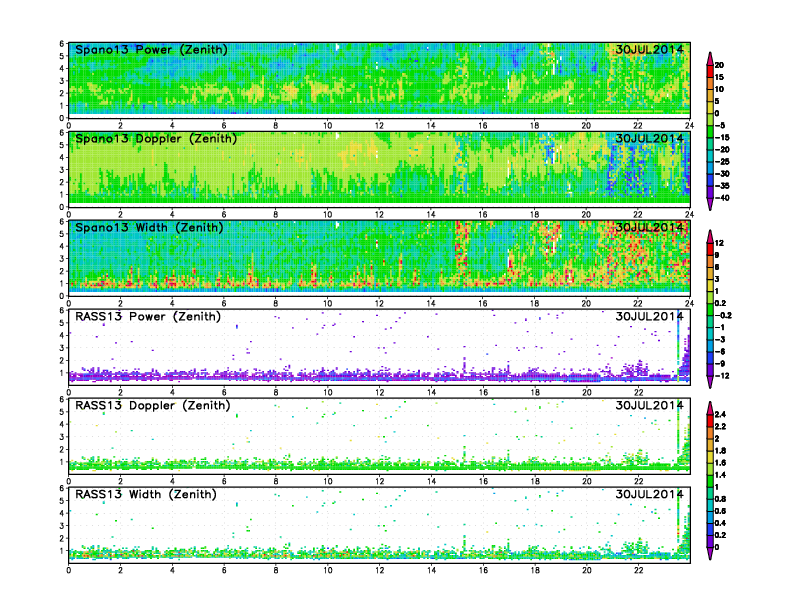
Task: Click the blue swatch near 0.2 on bottom colorbar
Action: click(710, 529)
